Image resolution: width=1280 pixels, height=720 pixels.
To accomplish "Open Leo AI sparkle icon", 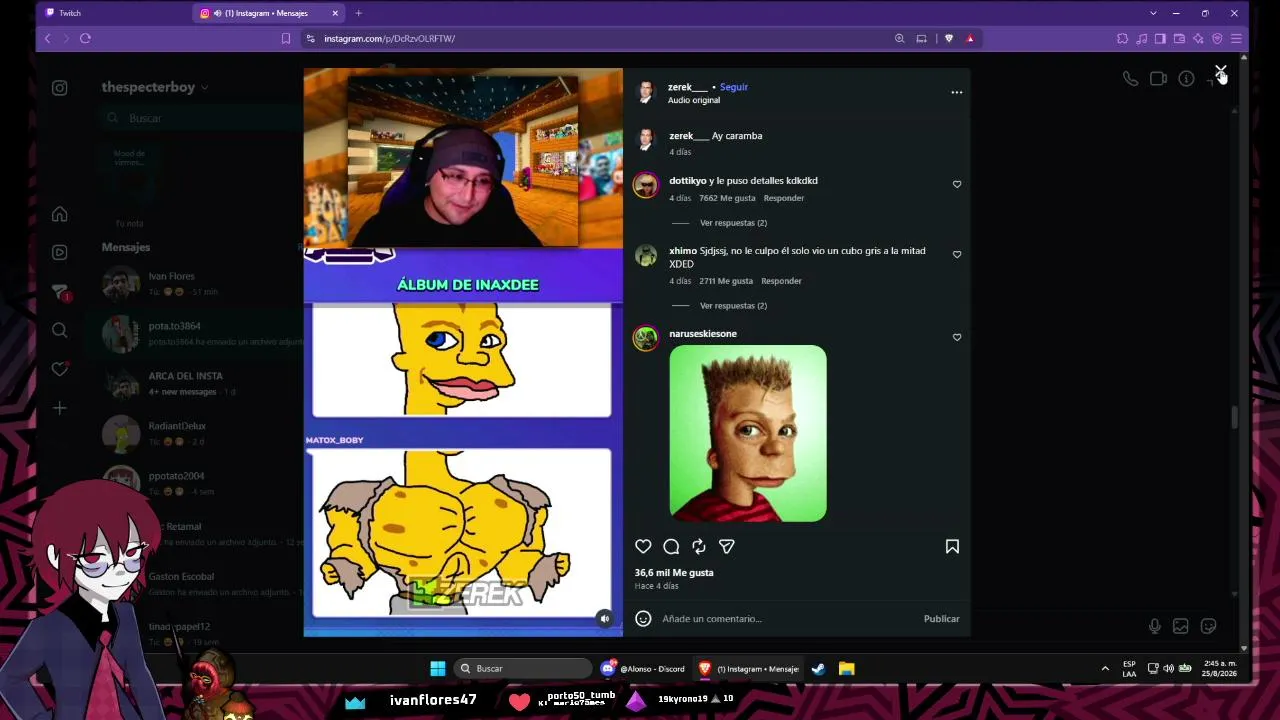I will tap(1198, 38).
